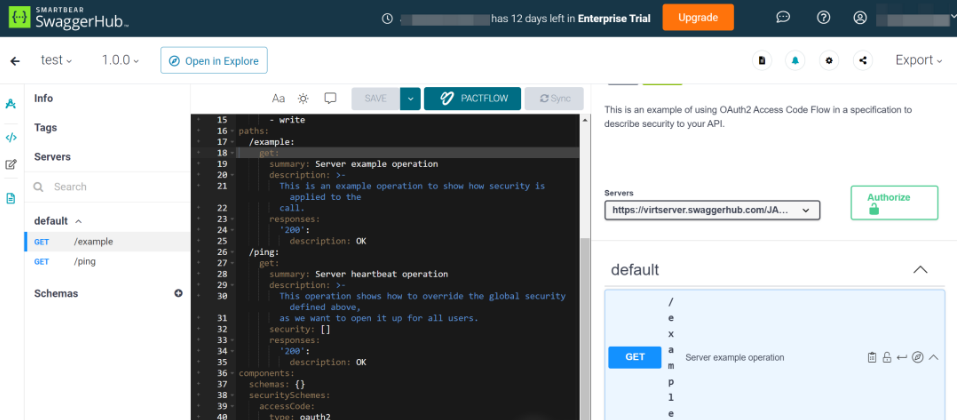The height and width of the screenshot is (420, 957).
Task: Open the editor comments icon
Action: click(330, 98)
